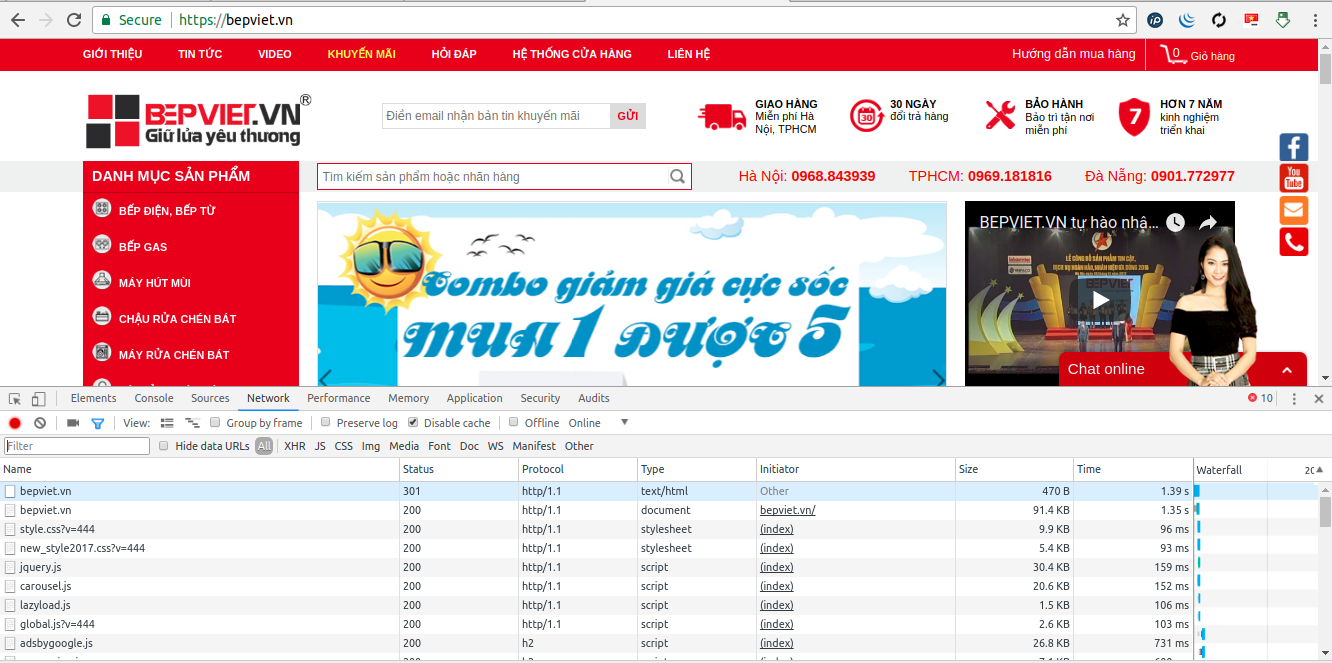This screenshot has width=1332, height=663.
Task: Open the Console tab
Action: (x=154, y=398)
